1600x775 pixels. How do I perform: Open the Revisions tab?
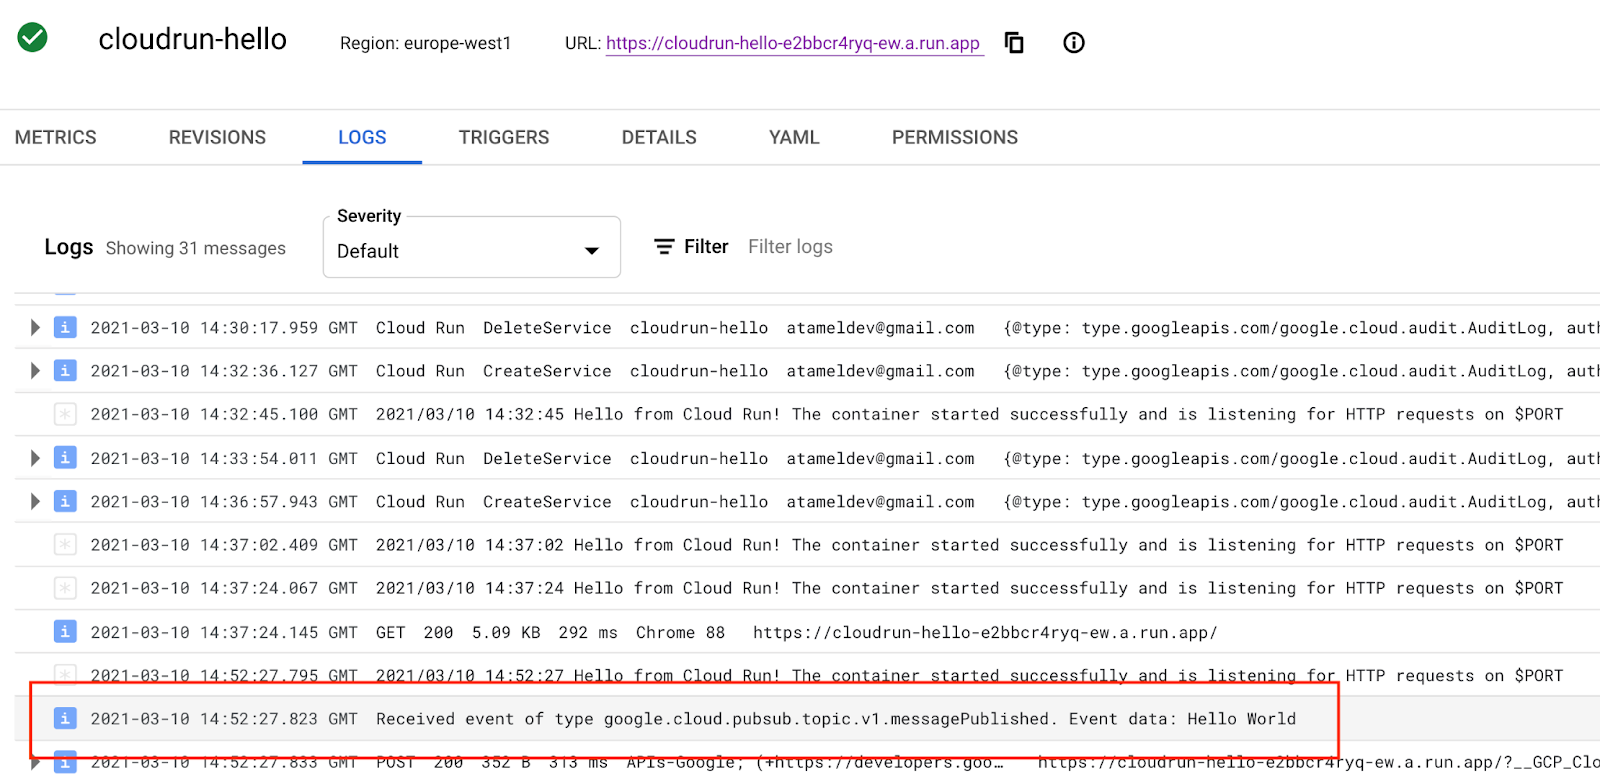pyautogui.click(x=217, y=137)
